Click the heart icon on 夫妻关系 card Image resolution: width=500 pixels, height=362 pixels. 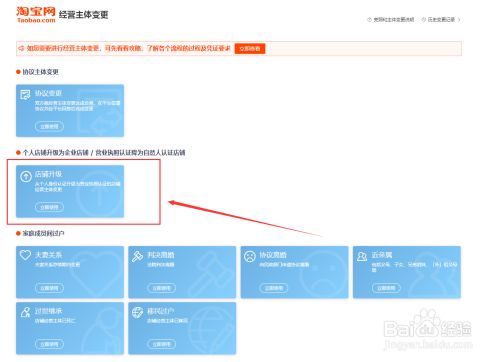[x=25, y=255]
